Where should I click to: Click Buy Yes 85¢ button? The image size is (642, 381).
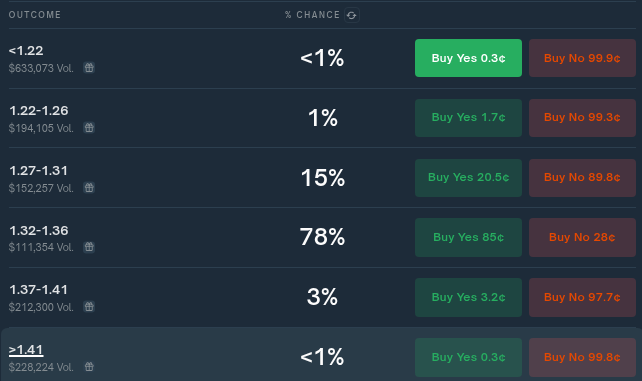point(468,237)
